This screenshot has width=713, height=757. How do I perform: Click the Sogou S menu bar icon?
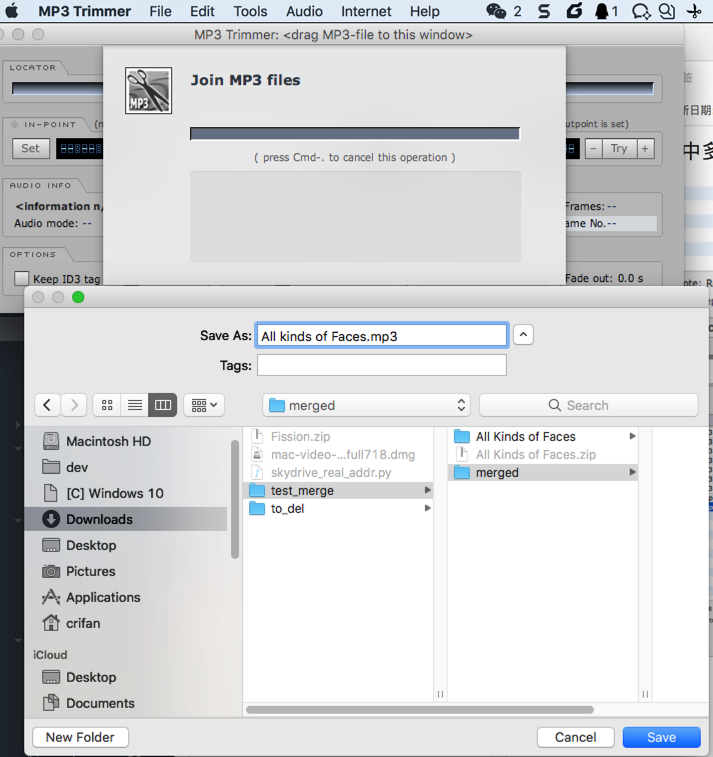pyautogui.click(x=544, y=11)
